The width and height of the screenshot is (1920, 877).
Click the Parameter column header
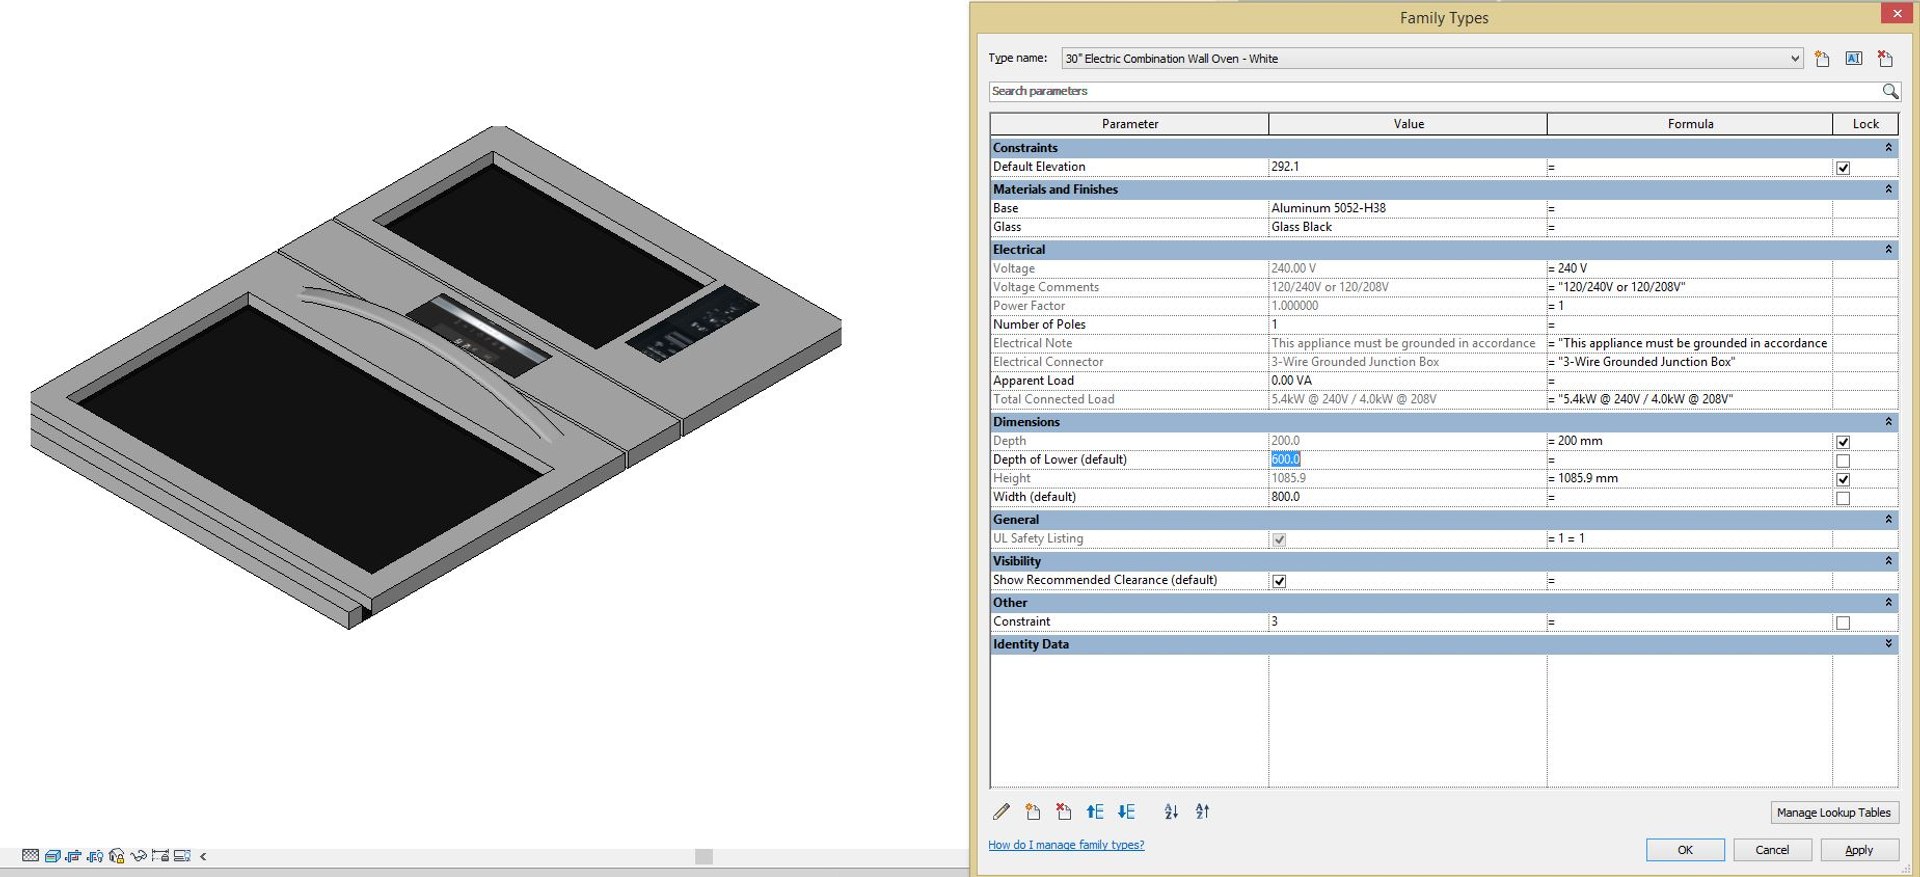tap(1129, 124)
